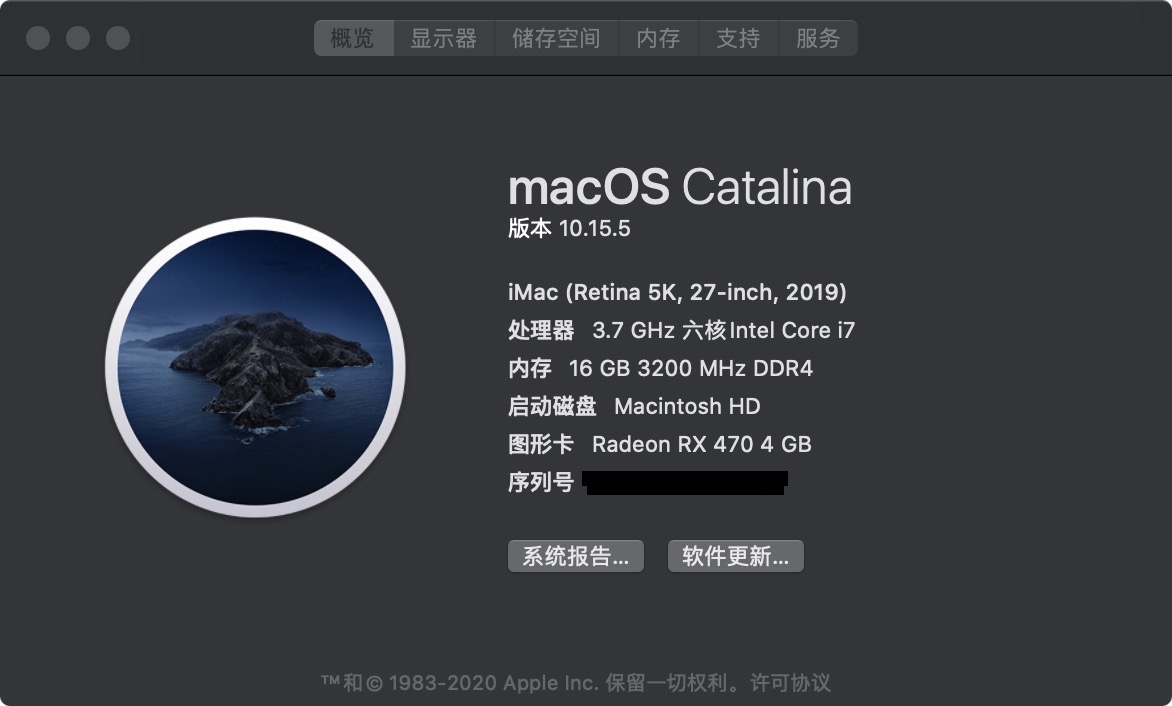The height and width of the screenshot is (706, 1172).
Task: Click the macOS Catalina island icon
Action: tap(256, 367)
